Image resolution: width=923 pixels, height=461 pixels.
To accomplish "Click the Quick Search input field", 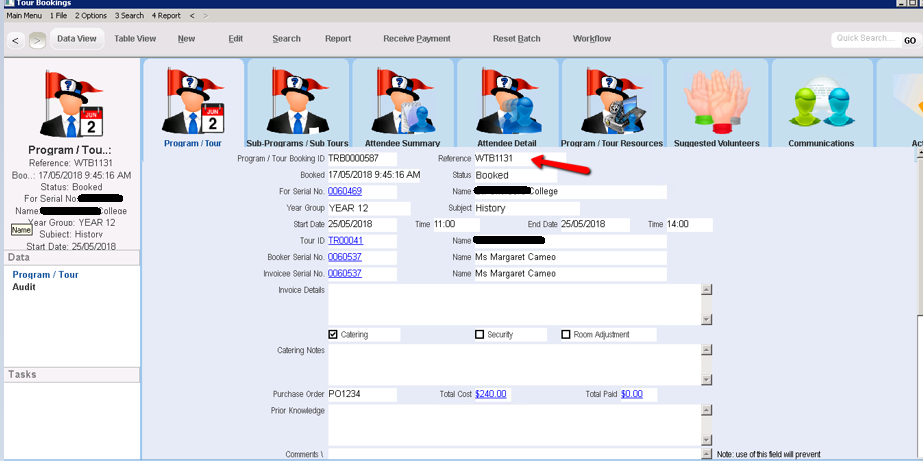I will click(x=866, y=39).
